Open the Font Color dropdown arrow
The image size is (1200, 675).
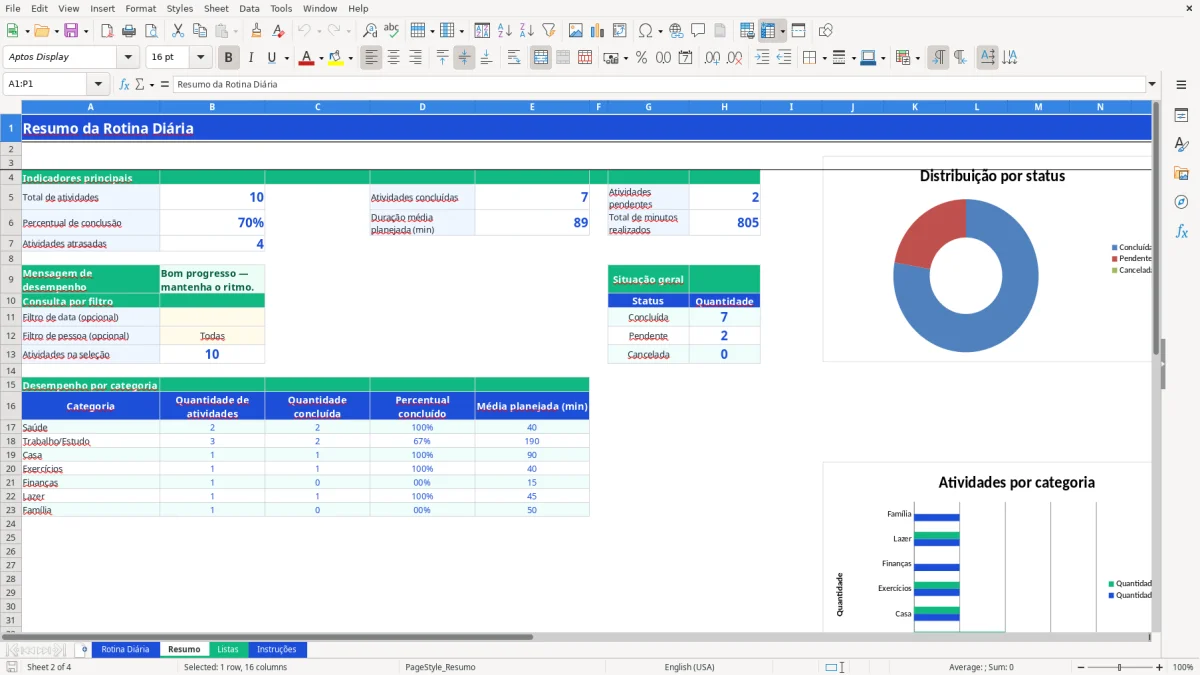[x=319, y=58]
